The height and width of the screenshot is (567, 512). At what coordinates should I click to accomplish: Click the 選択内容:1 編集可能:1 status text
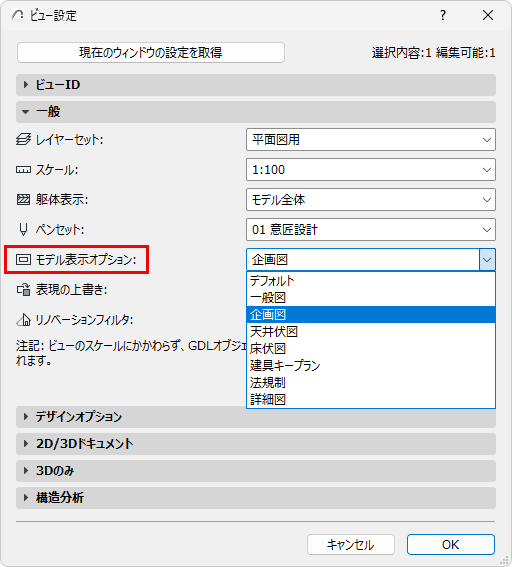[434, 53]
